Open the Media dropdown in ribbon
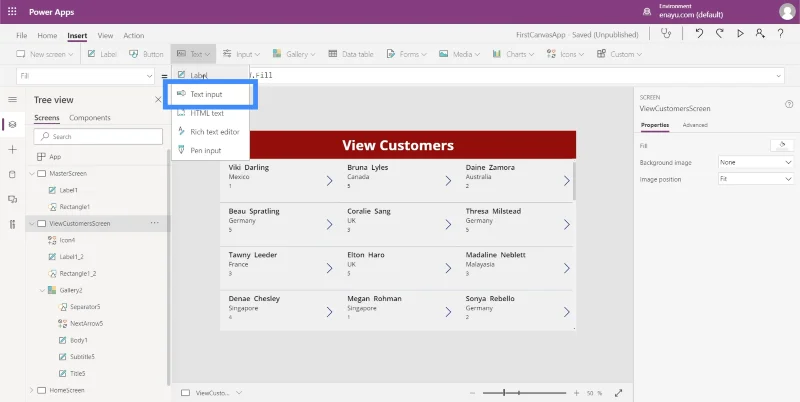This screenshot has height=402, width=800. click(459, 54)
